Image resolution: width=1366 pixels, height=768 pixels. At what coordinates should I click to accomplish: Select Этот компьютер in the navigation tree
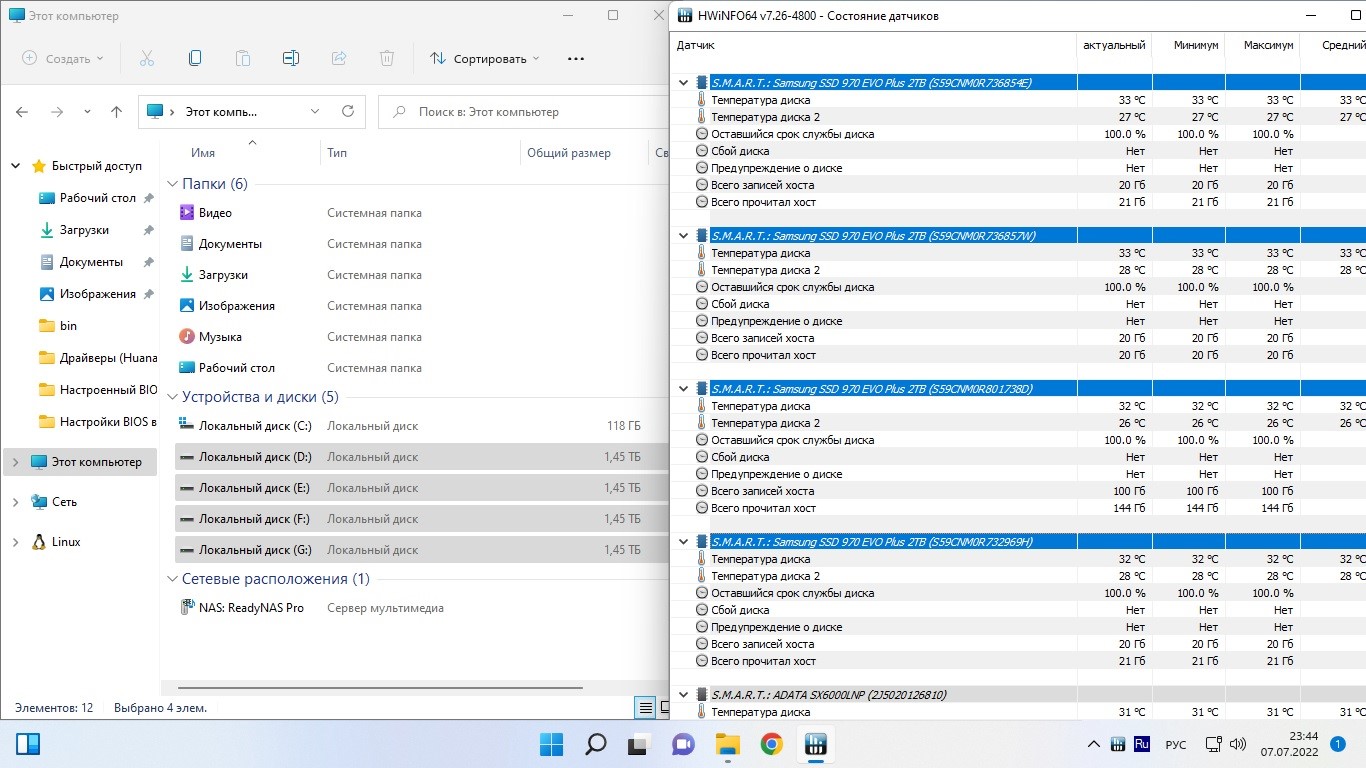point(81,462)
